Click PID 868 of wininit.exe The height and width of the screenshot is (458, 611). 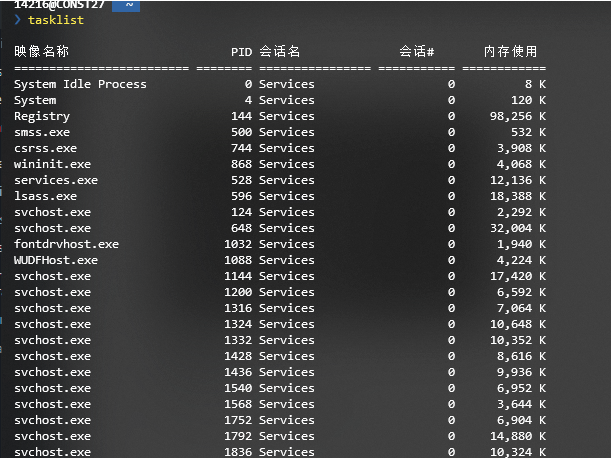[242, 164]
